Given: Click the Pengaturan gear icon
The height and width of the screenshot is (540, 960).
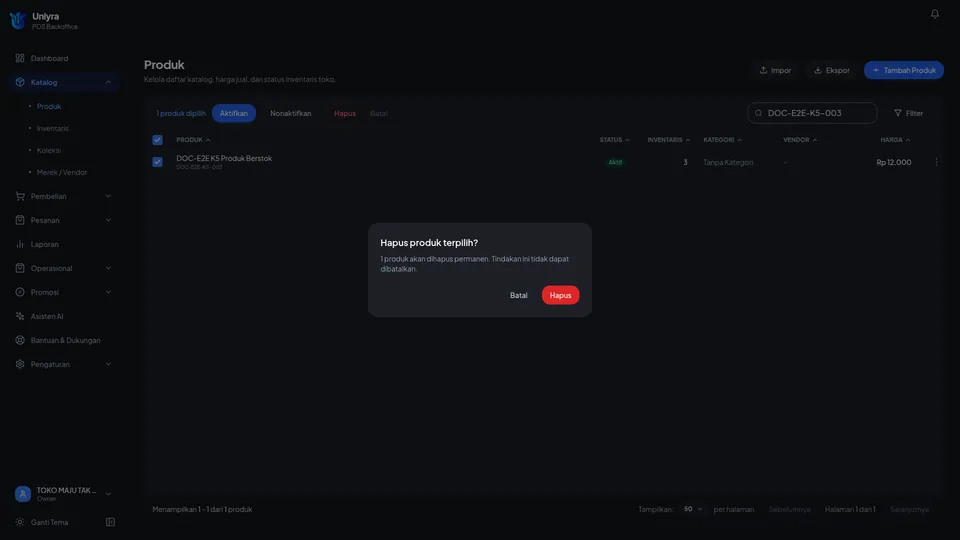Looking at the screenshot, I should (x=20, y=364).
